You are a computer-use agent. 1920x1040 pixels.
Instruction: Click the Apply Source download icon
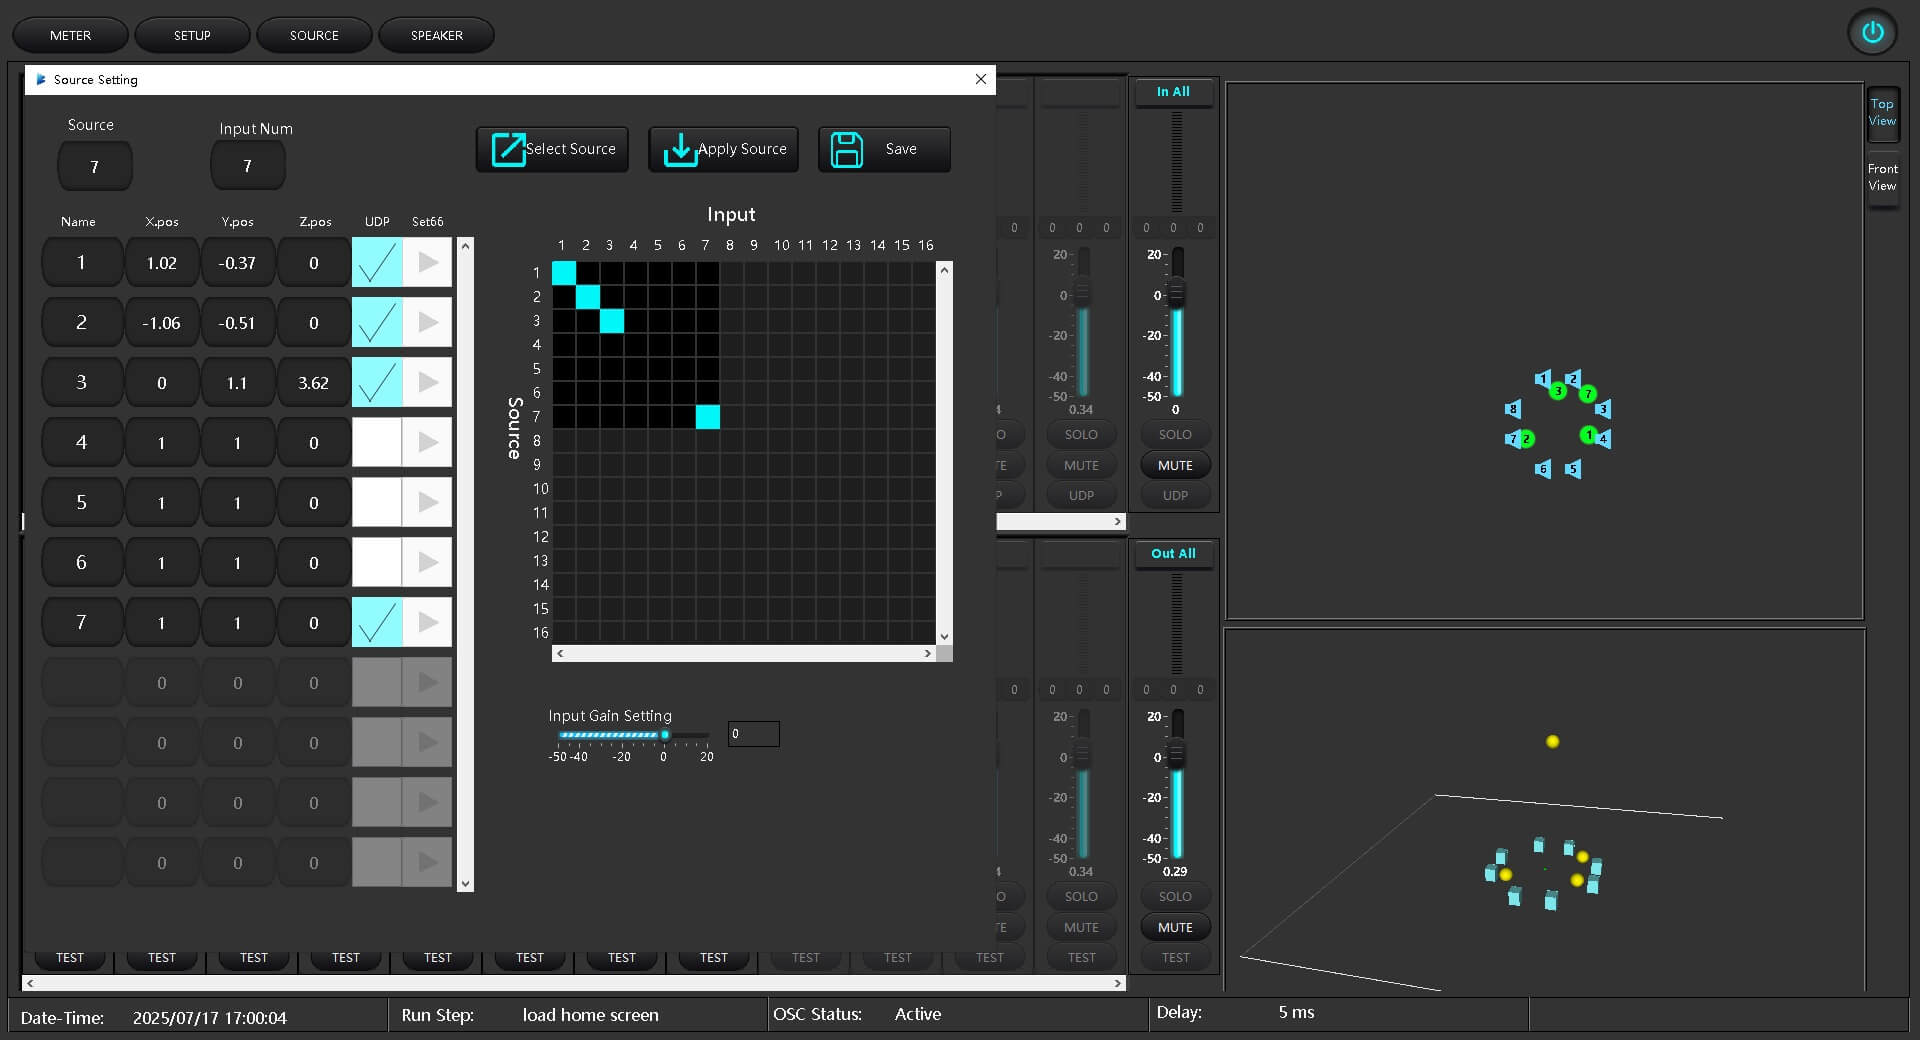tap(680, 149)
